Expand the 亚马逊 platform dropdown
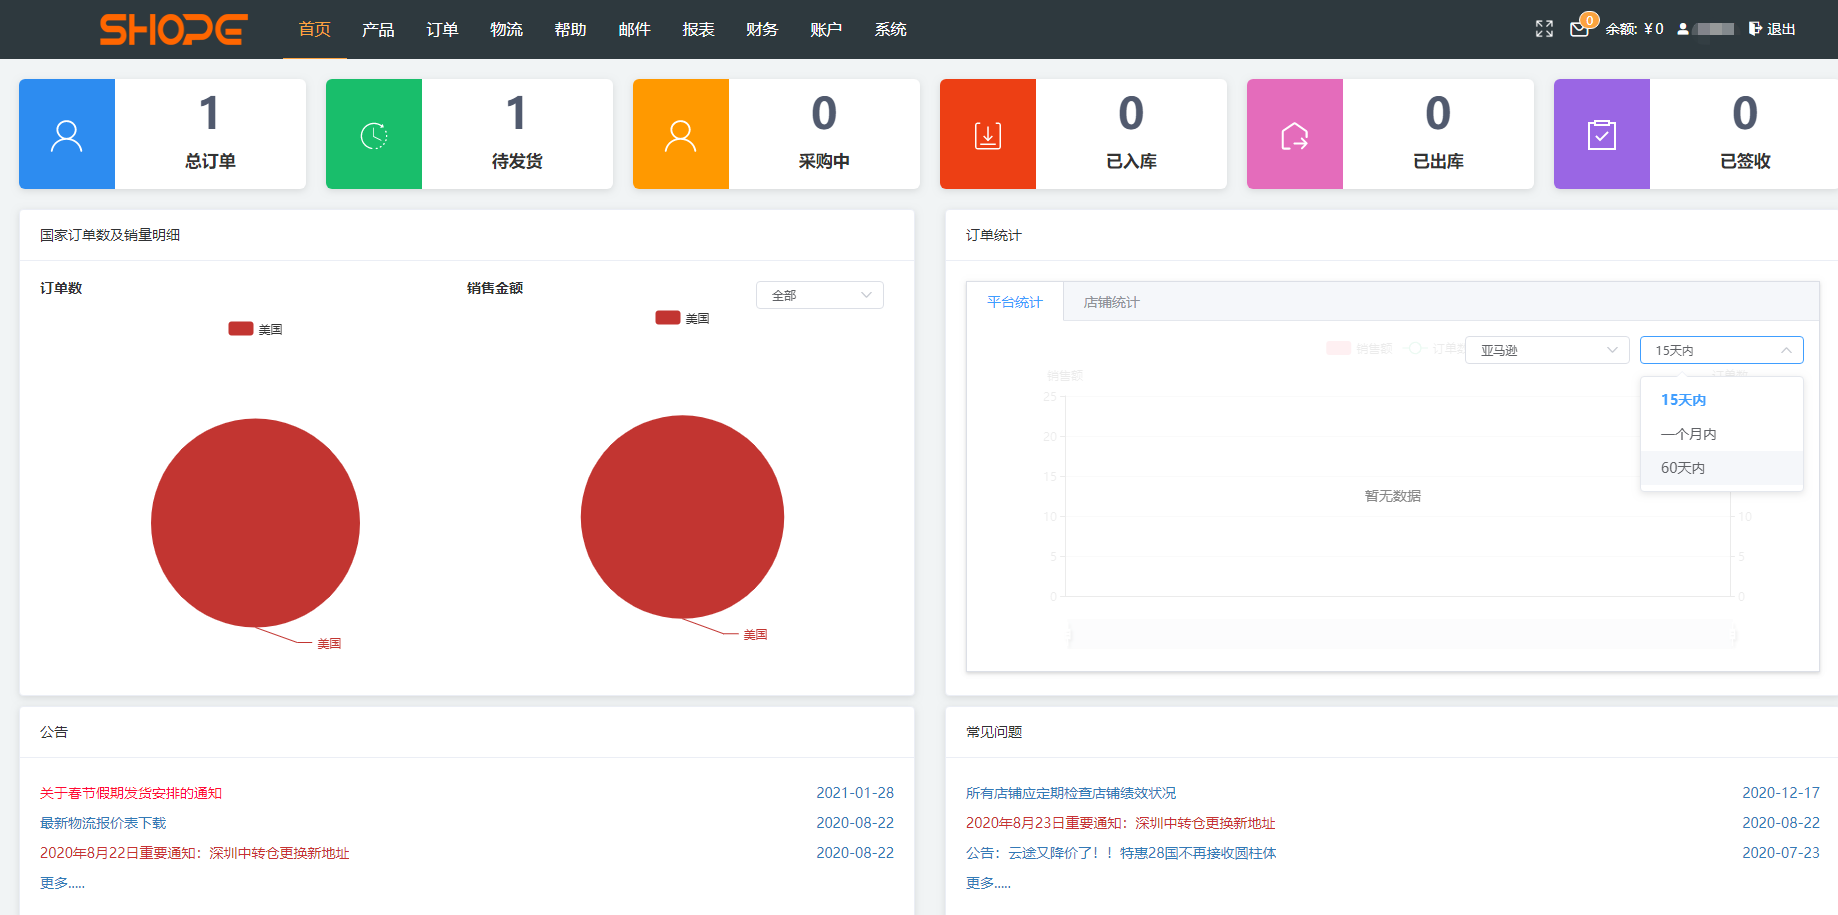 (1547, 350)
